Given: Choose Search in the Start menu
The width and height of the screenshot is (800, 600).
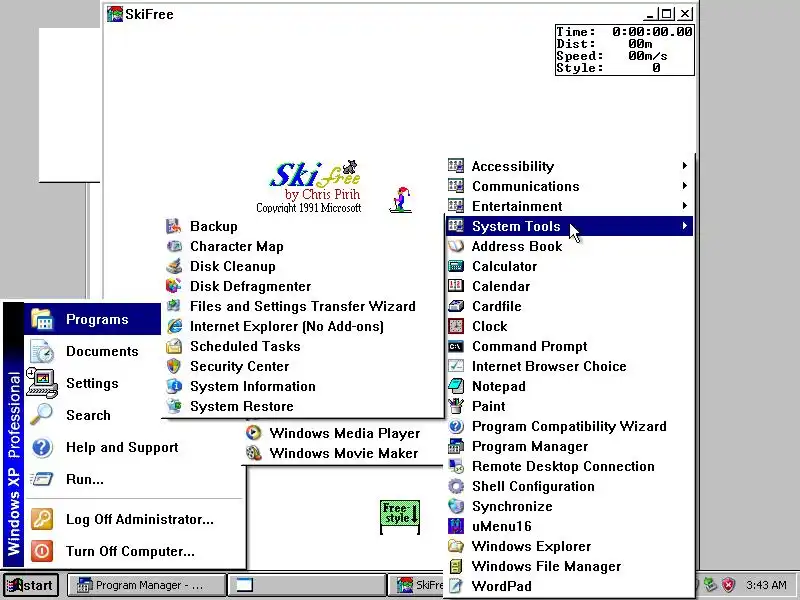Looking at the screenshot, I should [93, 415].
